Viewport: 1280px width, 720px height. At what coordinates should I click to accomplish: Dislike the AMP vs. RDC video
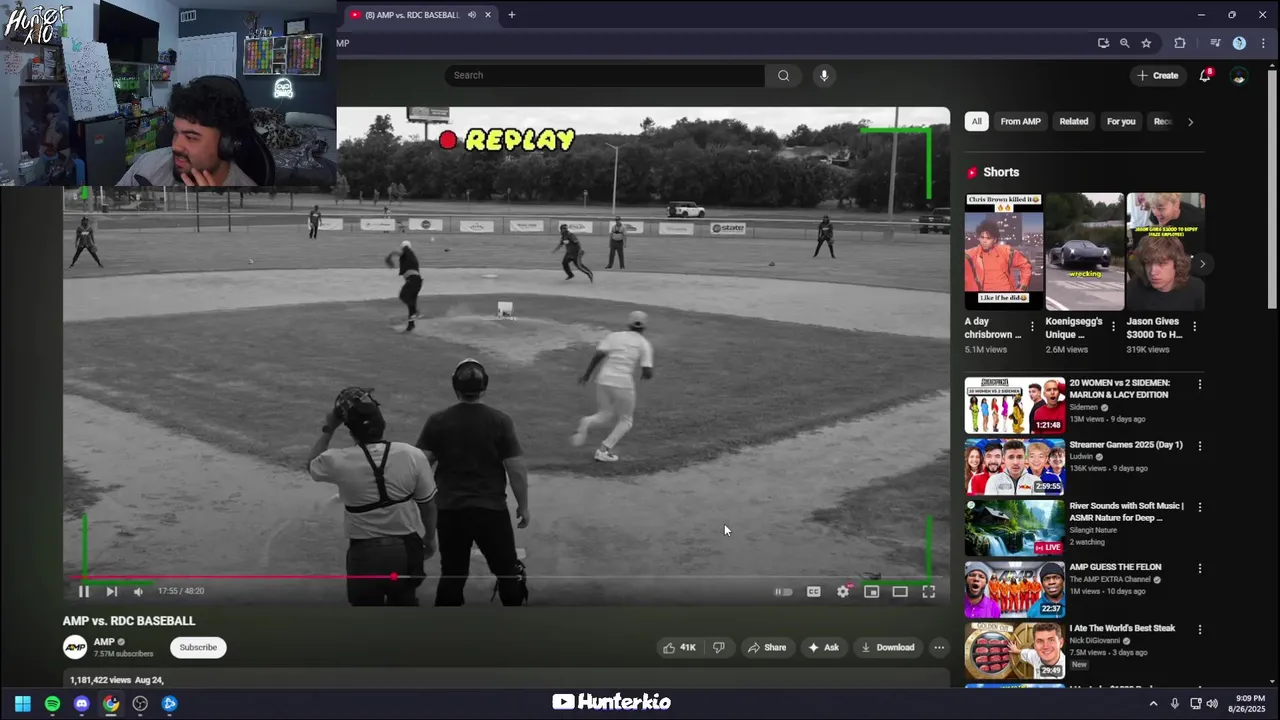click(718, 647)
